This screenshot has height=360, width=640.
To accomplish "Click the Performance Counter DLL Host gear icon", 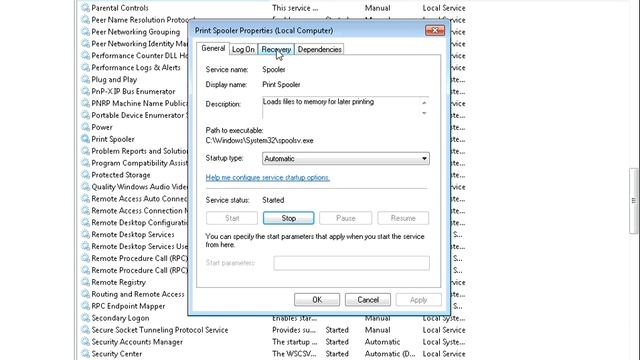I will pos(85,56).
